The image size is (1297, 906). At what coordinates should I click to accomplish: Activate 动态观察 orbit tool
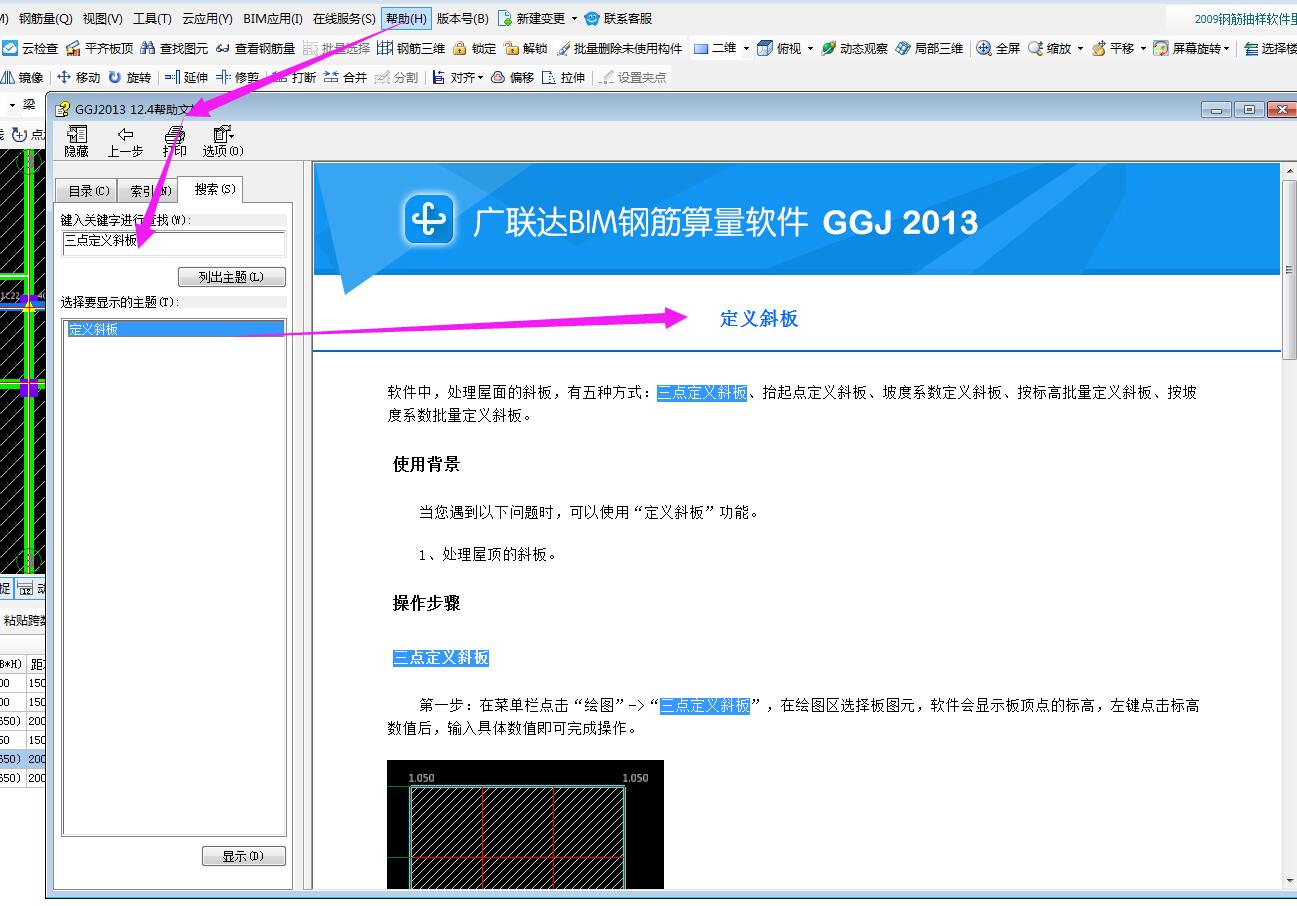(x=854, y=48)
